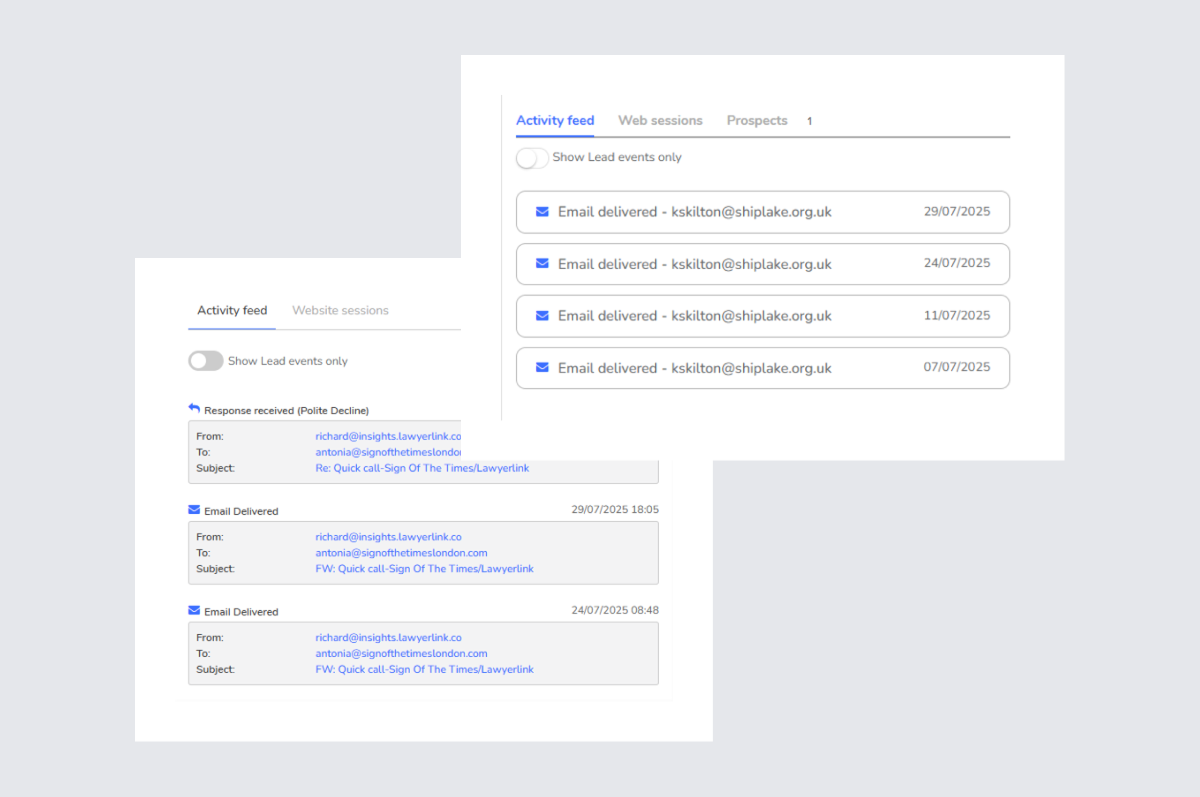The height and width of the screenshot is (797, 1200).
Task: Click the Prospects count badge showing 1
Action: point(809,122)
